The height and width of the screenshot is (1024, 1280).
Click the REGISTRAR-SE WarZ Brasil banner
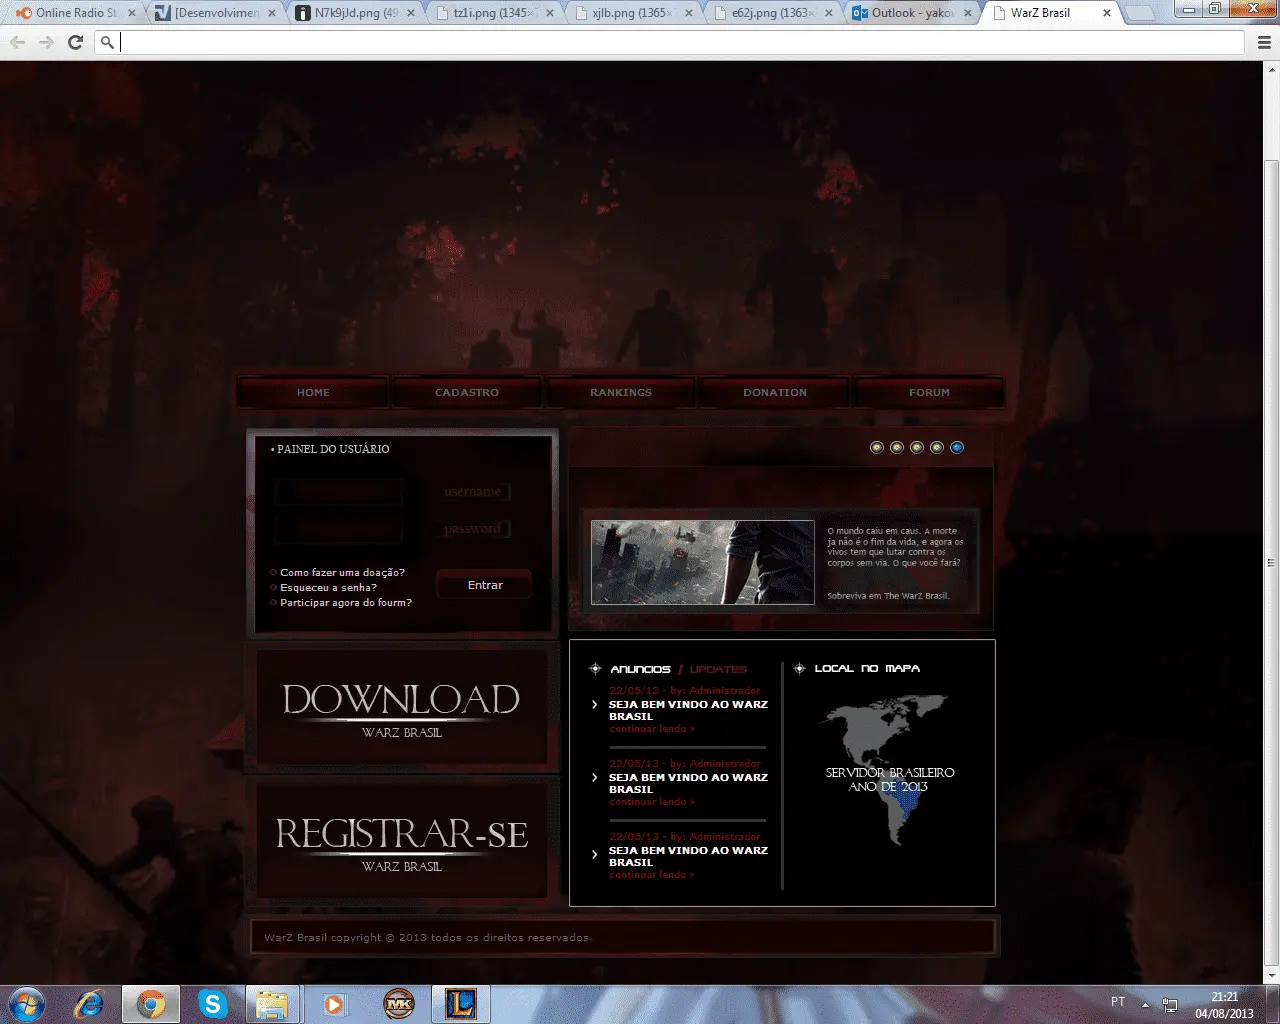tap(401, 842)
